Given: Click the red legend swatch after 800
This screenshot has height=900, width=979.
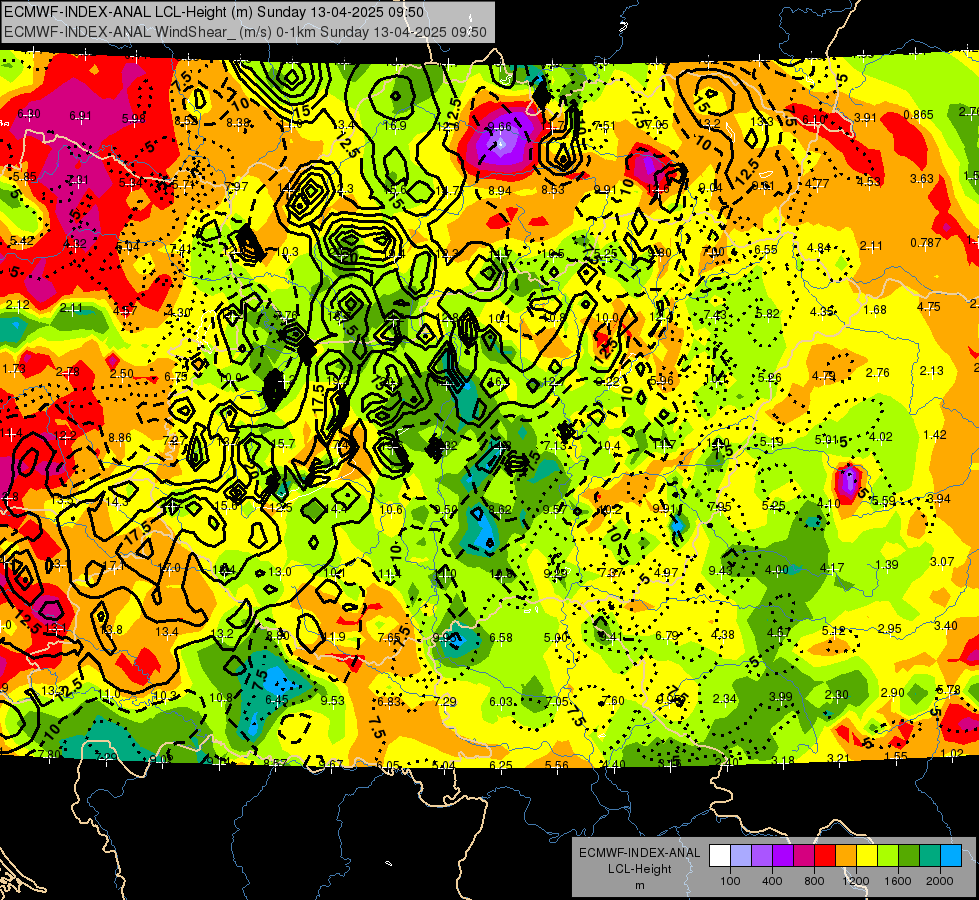Looking at the screenshot, I should tap(825, 856).
